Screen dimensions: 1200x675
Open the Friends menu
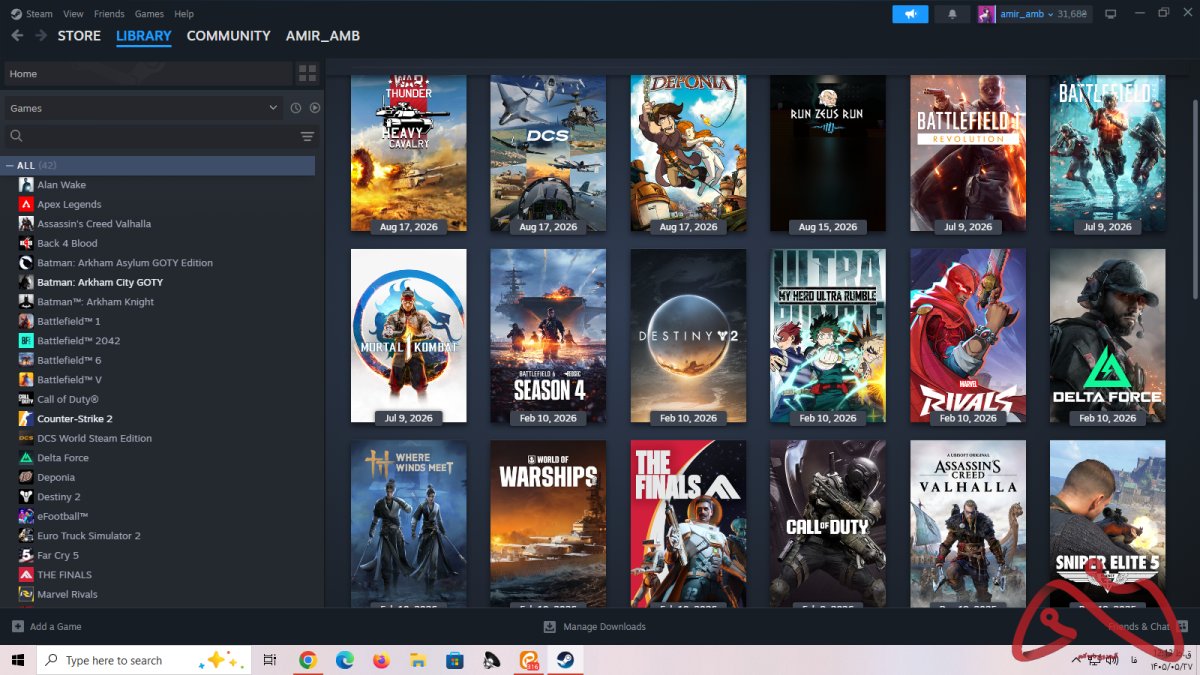coord(109,14)
